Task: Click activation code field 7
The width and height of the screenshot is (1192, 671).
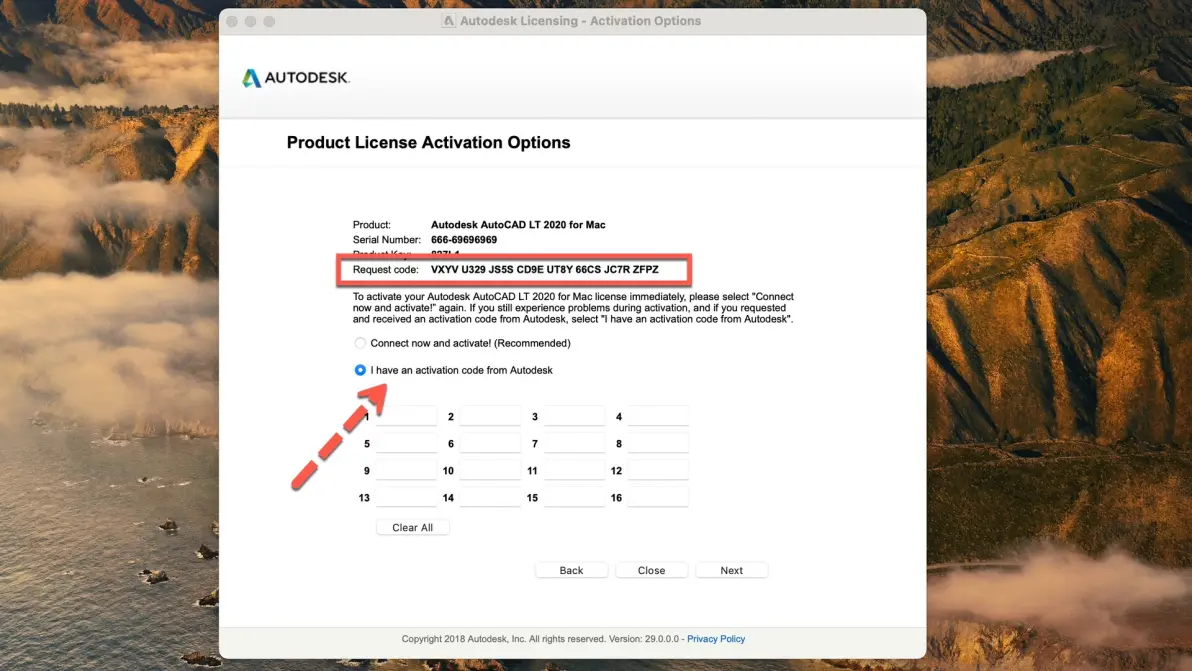Action: pos(574,444)
